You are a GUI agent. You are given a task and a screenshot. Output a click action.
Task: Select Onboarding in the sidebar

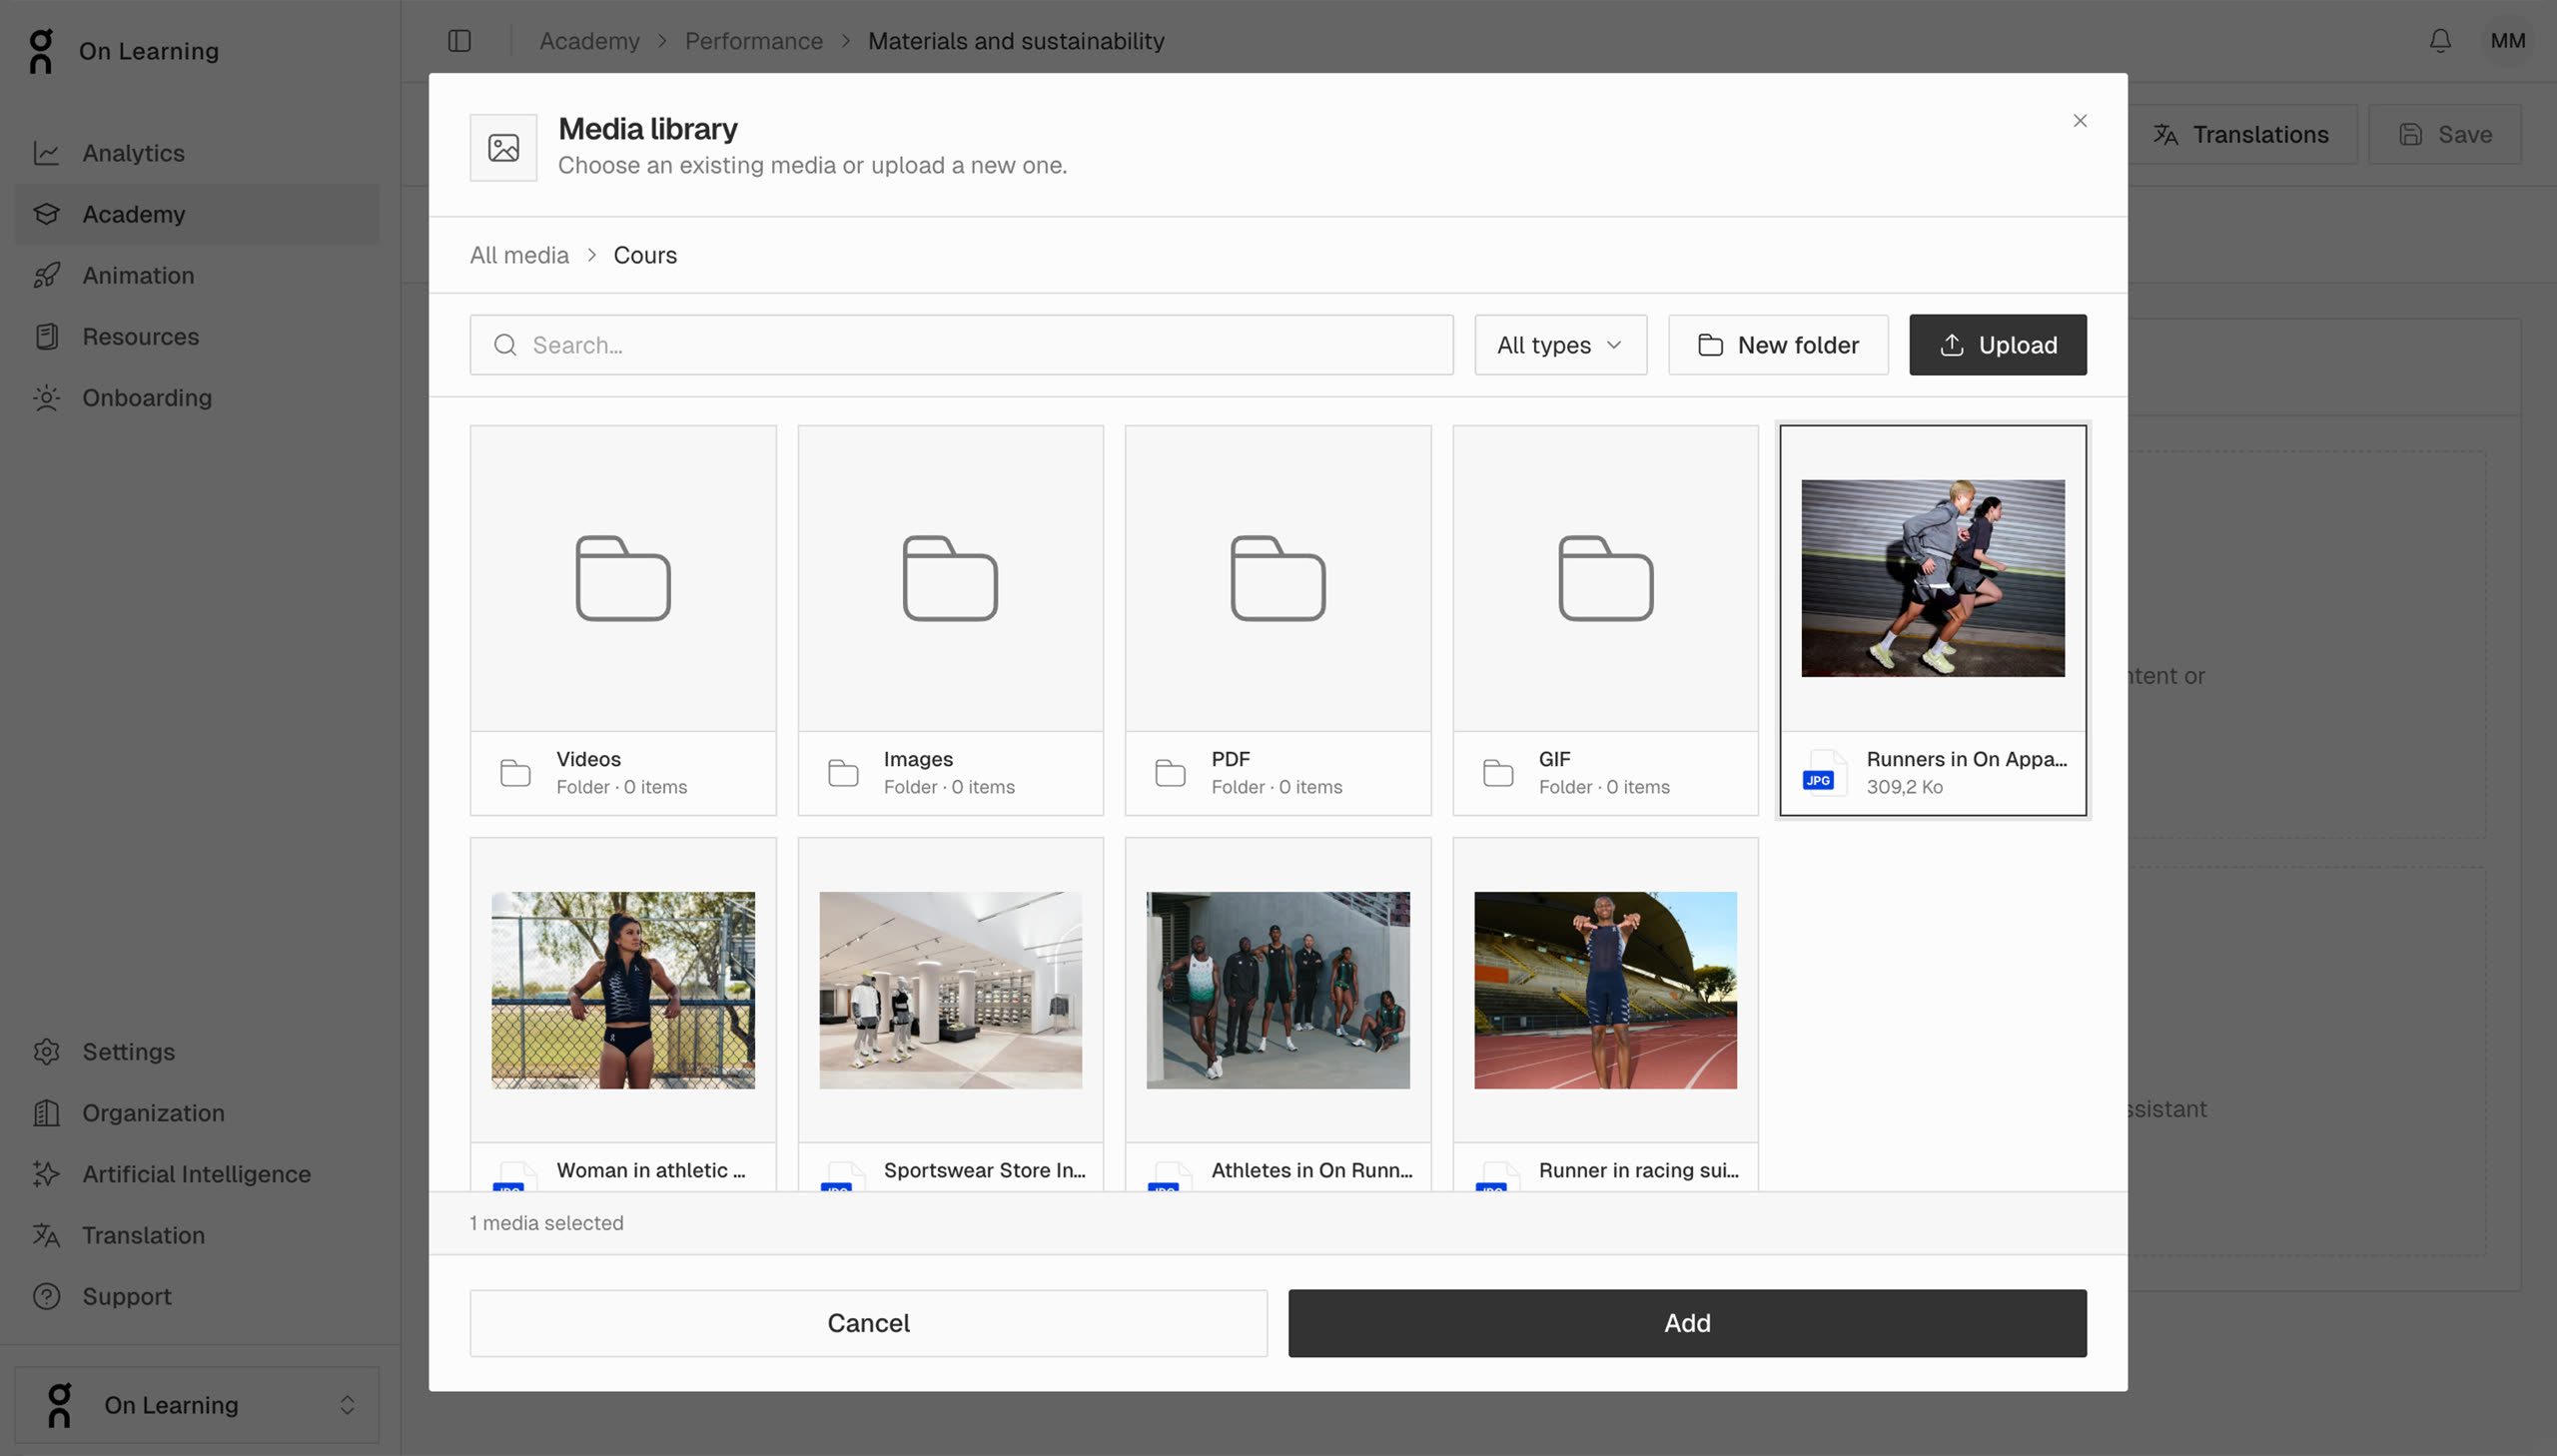pos(197,397)
